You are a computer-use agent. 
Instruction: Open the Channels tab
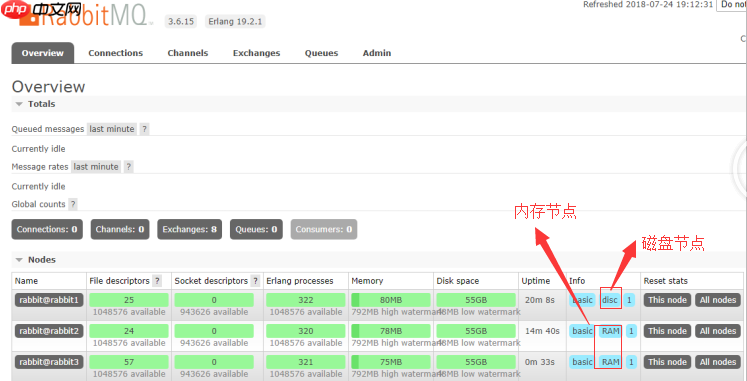click(x=188, y=53)
